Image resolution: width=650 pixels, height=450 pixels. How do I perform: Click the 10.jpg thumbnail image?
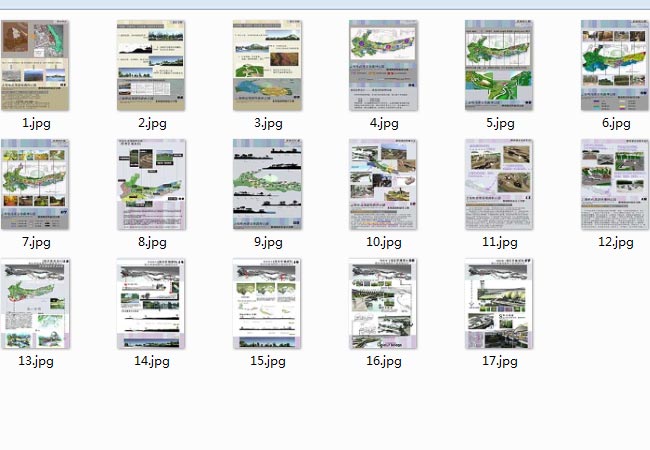(x=384, y=184)
